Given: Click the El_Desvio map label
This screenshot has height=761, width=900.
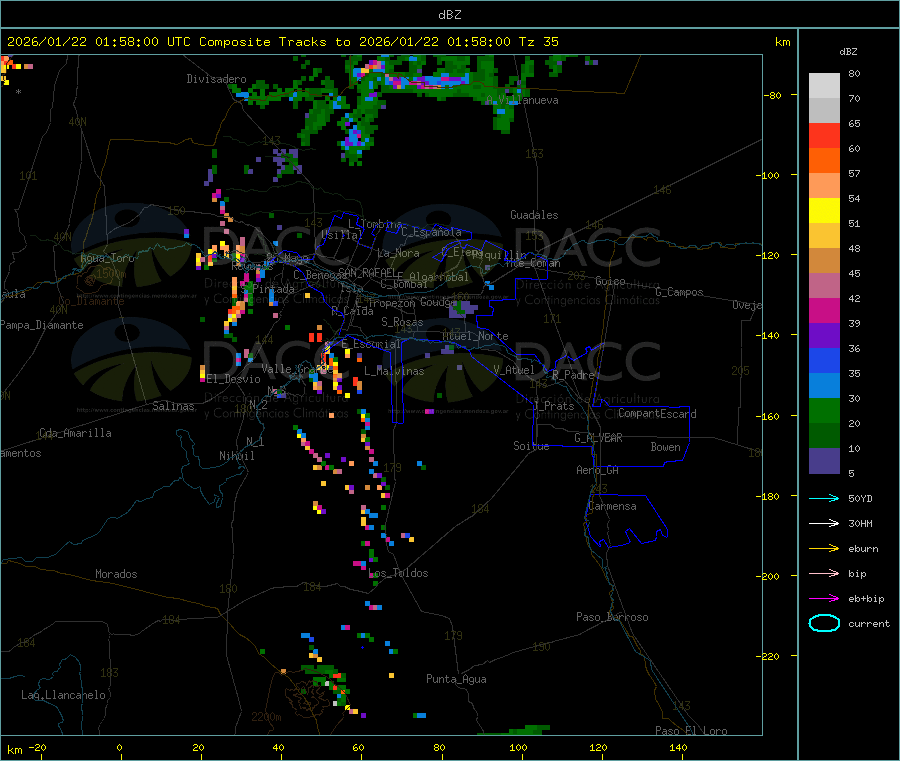Looking at the screenshot, I should 233,379.
